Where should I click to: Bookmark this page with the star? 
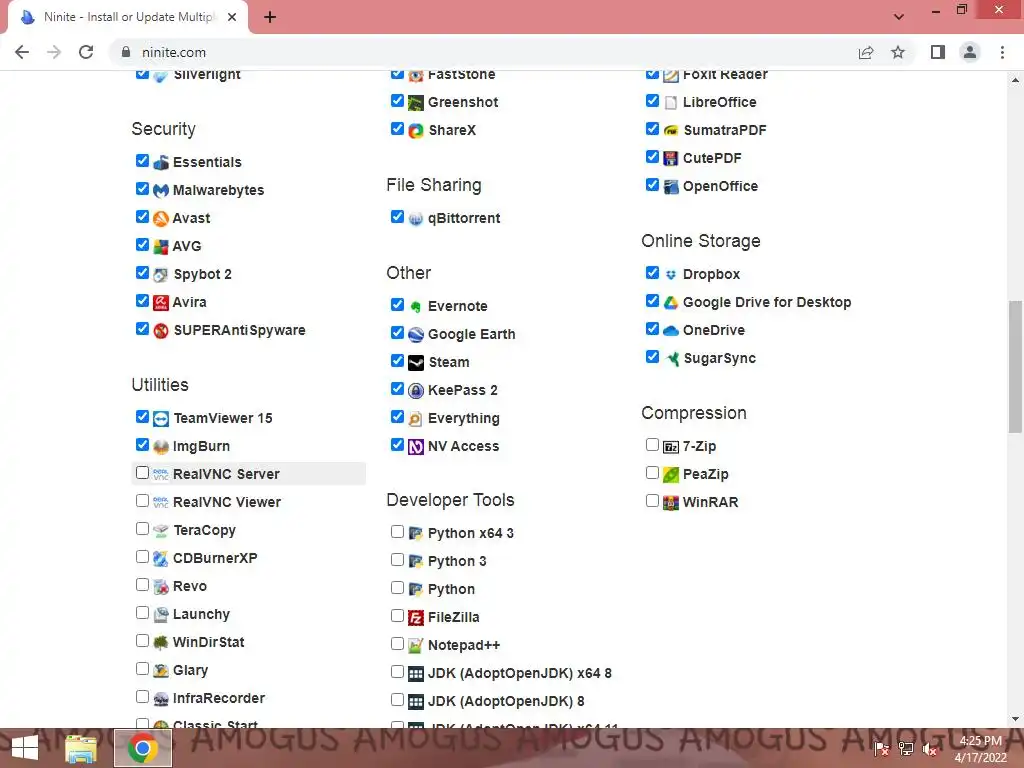tap(898, 52)
